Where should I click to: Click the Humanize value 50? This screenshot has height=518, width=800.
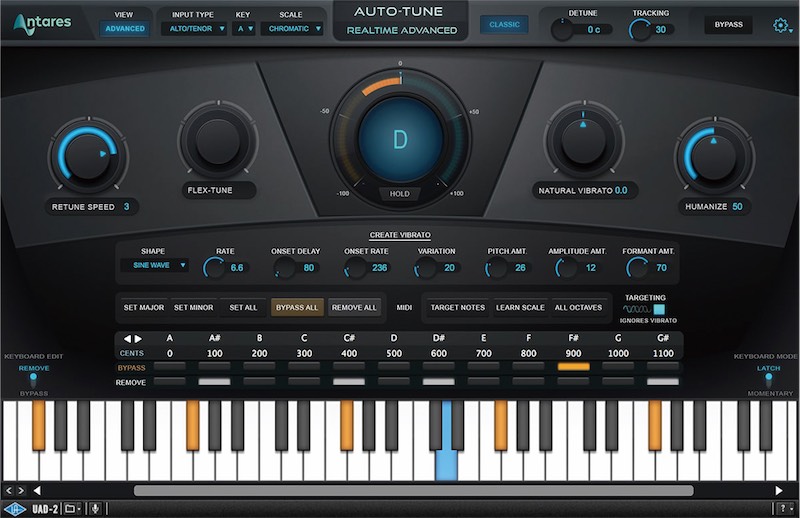(x=737, y=207)
